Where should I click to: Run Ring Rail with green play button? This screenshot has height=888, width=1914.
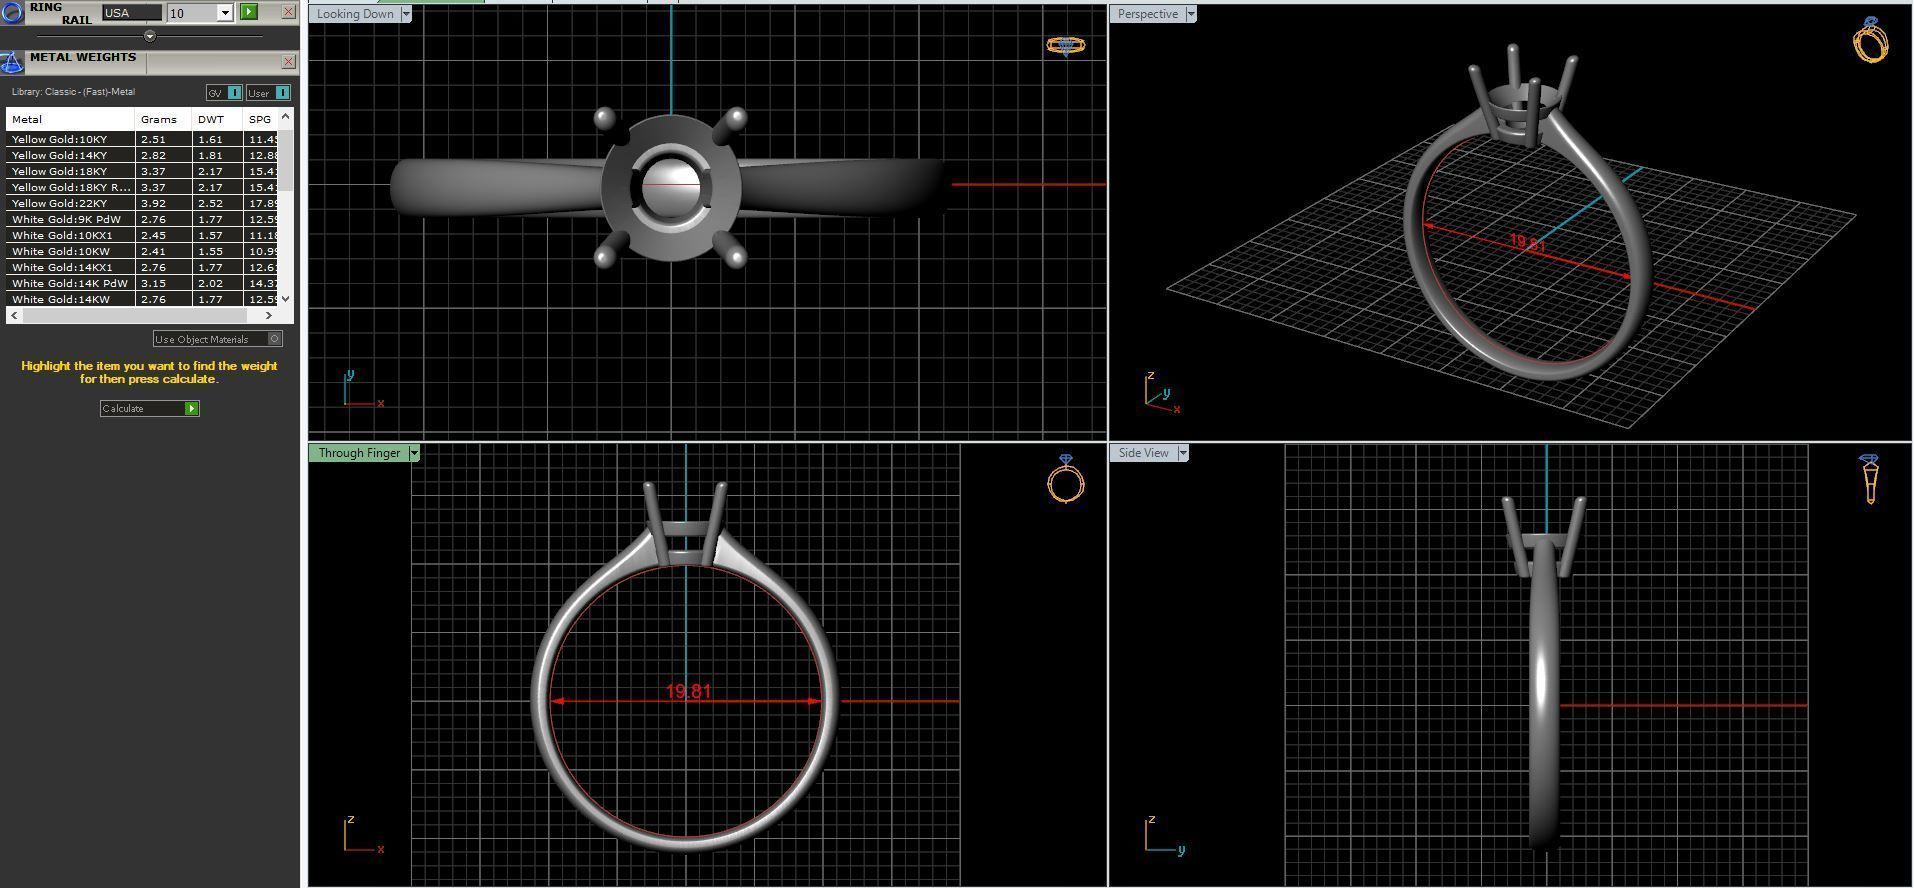[249, 12]
